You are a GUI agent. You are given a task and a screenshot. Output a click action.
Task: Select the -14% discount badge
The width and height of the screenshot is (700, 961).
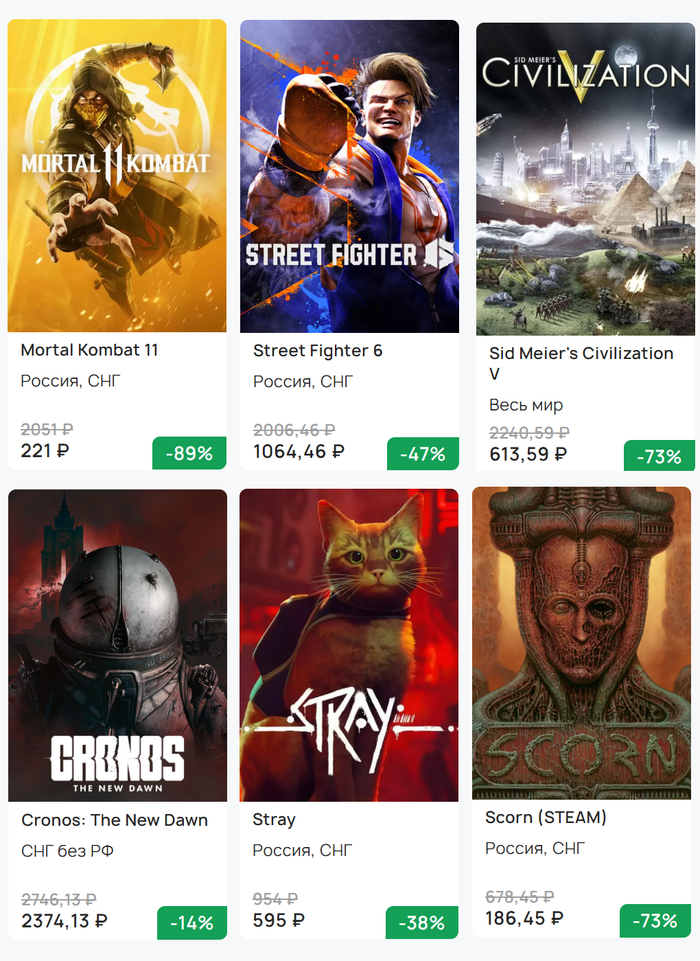point(192,923)
